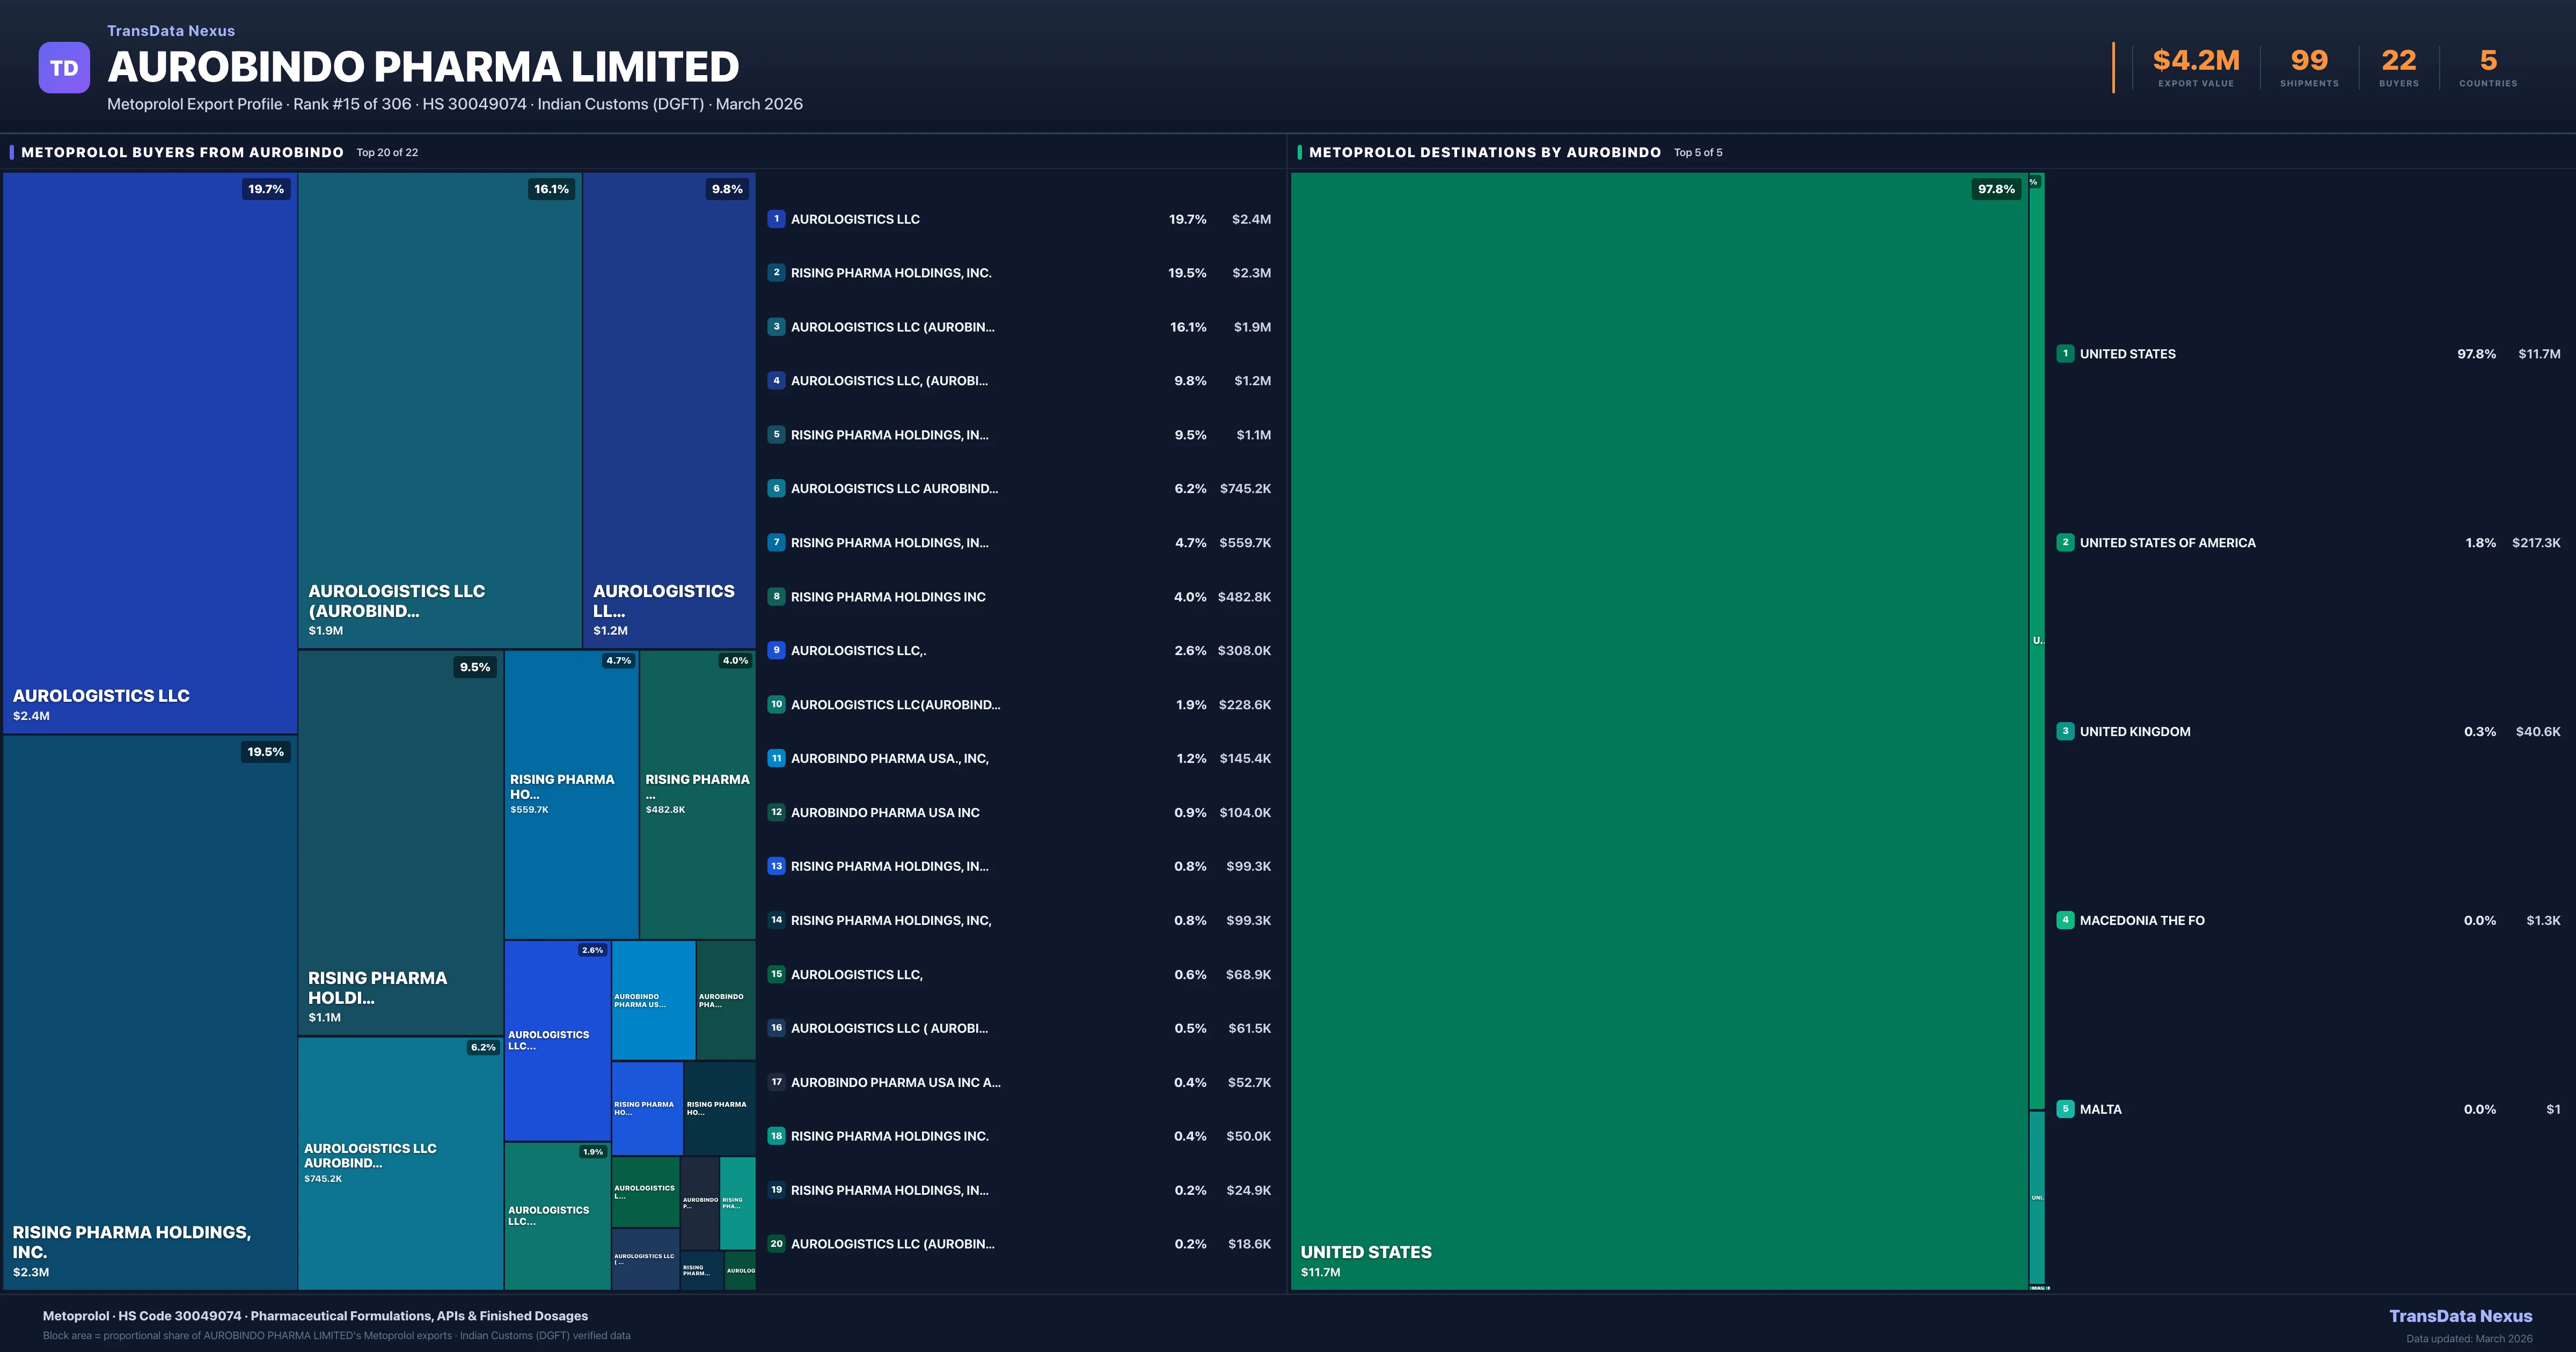Click rank 1 badge beside United States
This screenshot has height=1352, width=2576.
click(2065, 354)
